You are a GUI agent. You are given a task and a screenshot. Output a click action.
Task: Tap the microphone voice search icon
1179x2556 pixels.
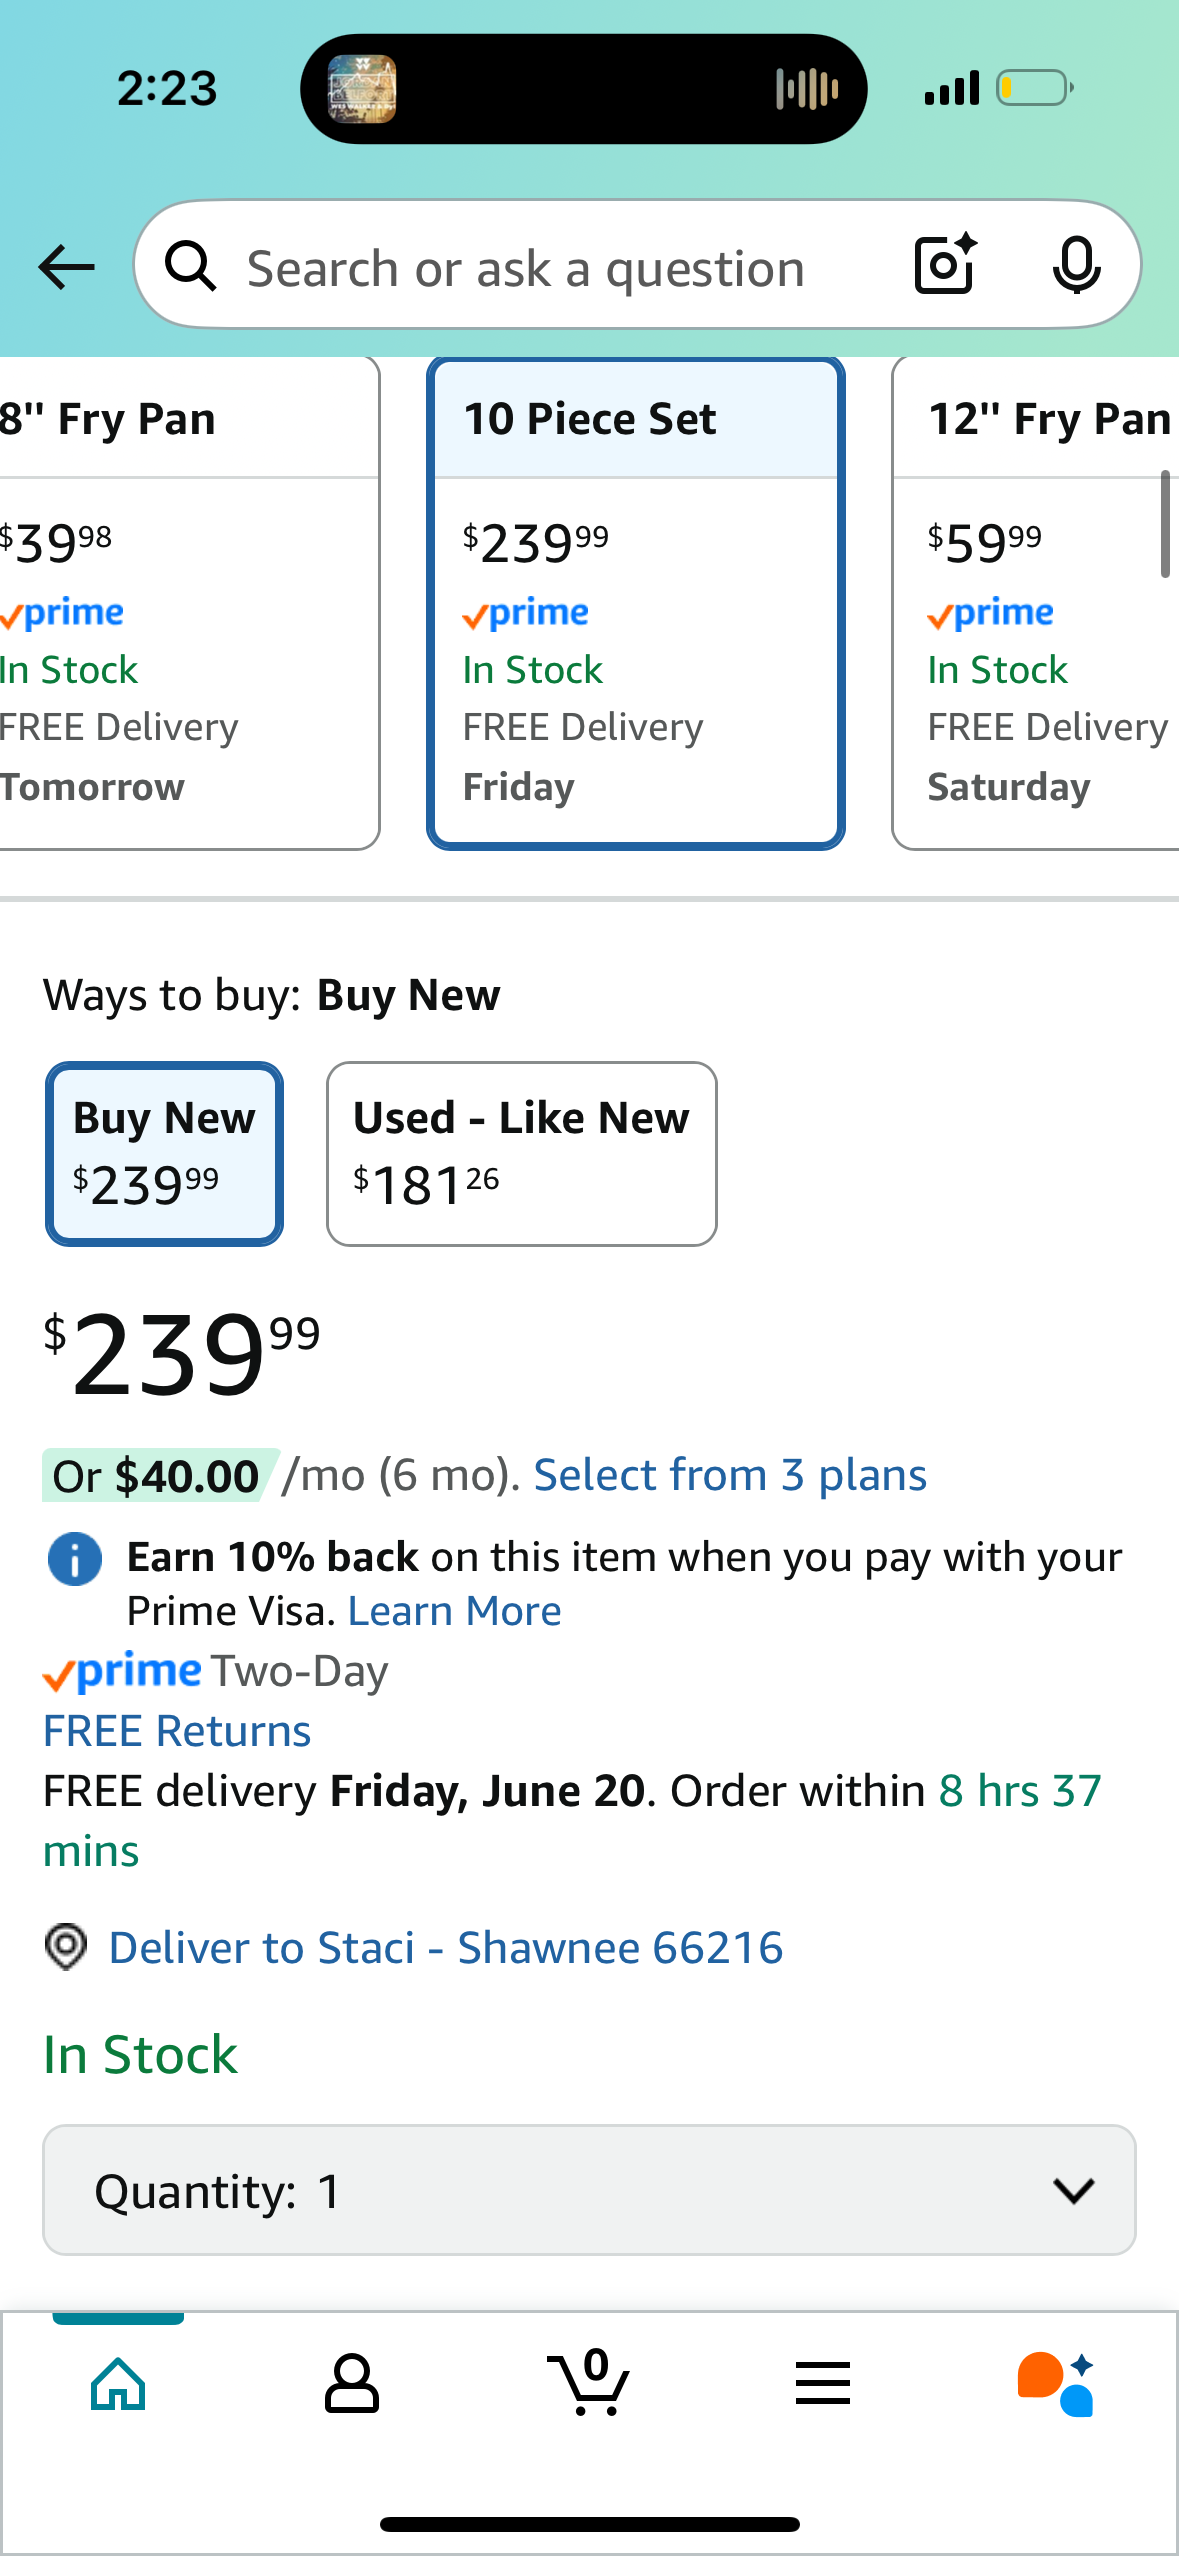point(1076,266)
